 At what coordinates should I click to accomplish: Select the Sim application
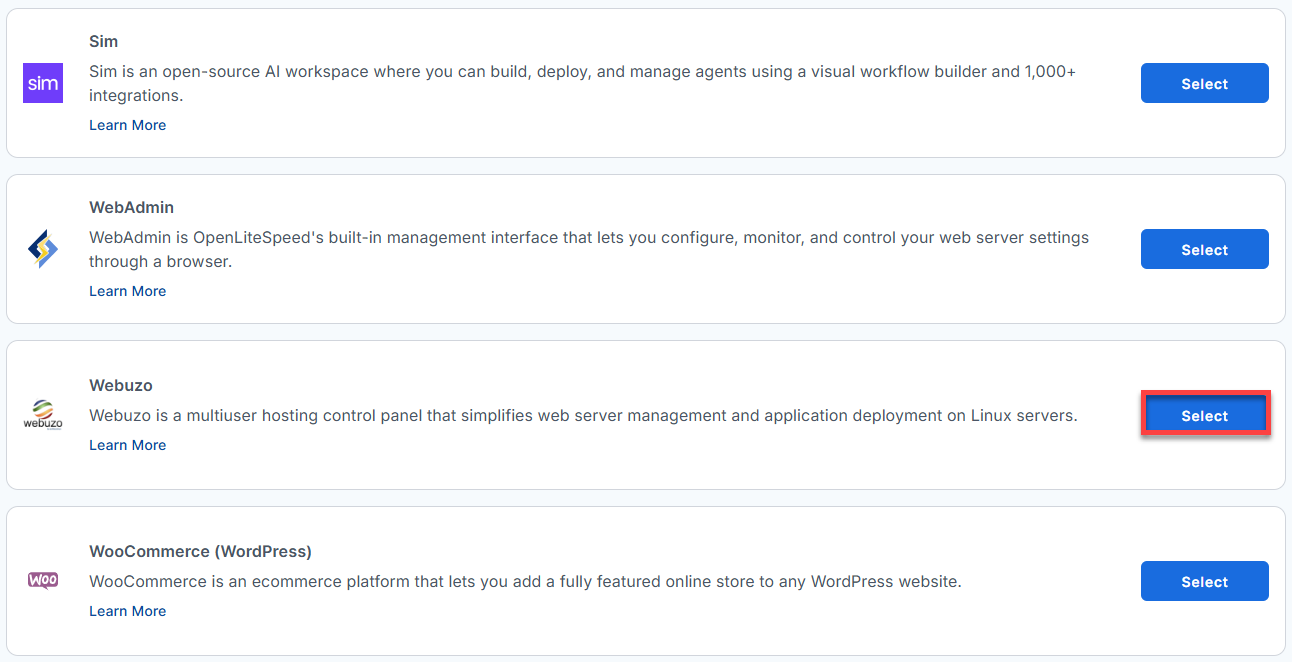pos(1204,83)
